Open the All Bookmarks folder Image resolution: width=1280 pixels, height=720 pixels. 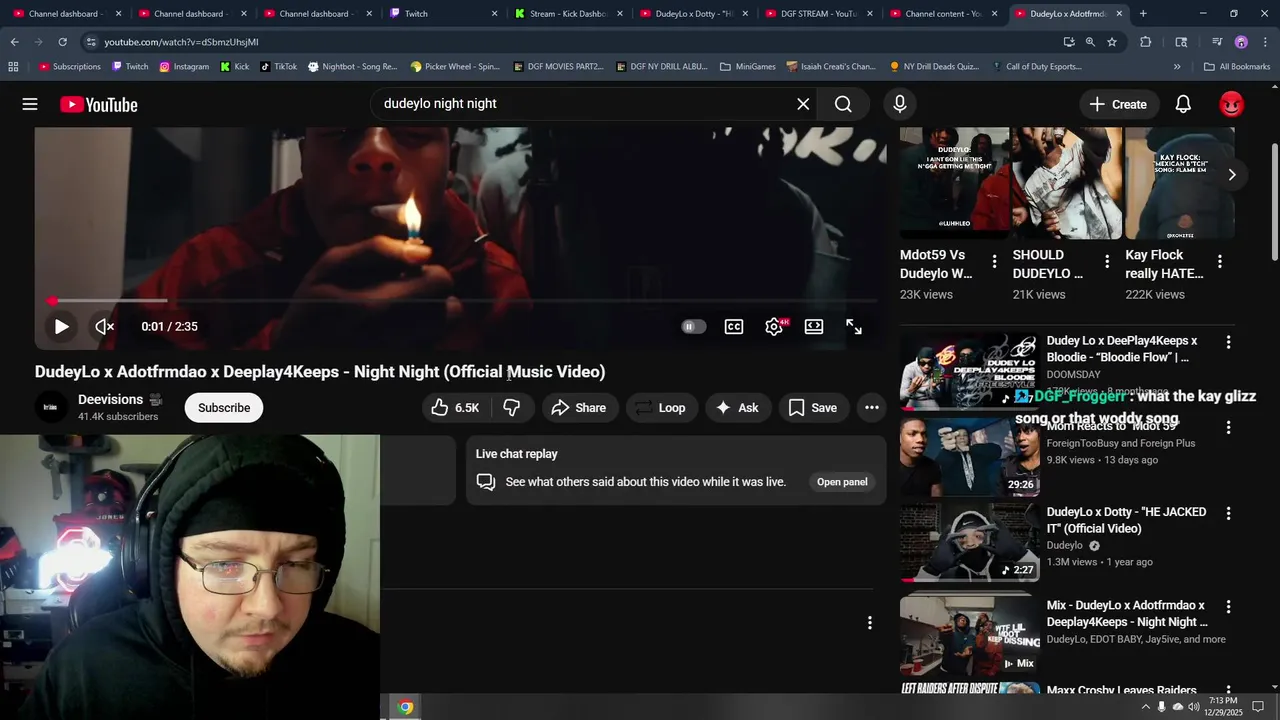1237,67
